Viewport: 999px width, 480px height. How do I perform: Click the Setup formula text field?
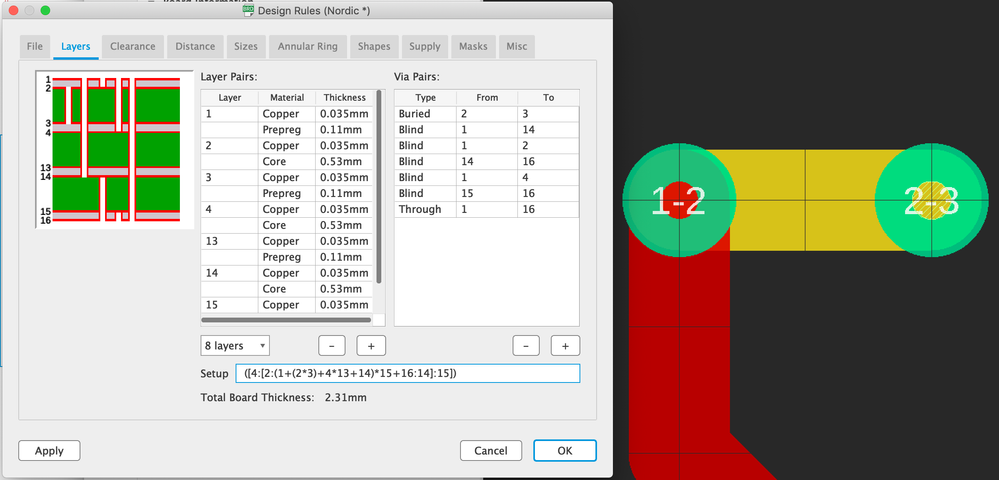410,373
